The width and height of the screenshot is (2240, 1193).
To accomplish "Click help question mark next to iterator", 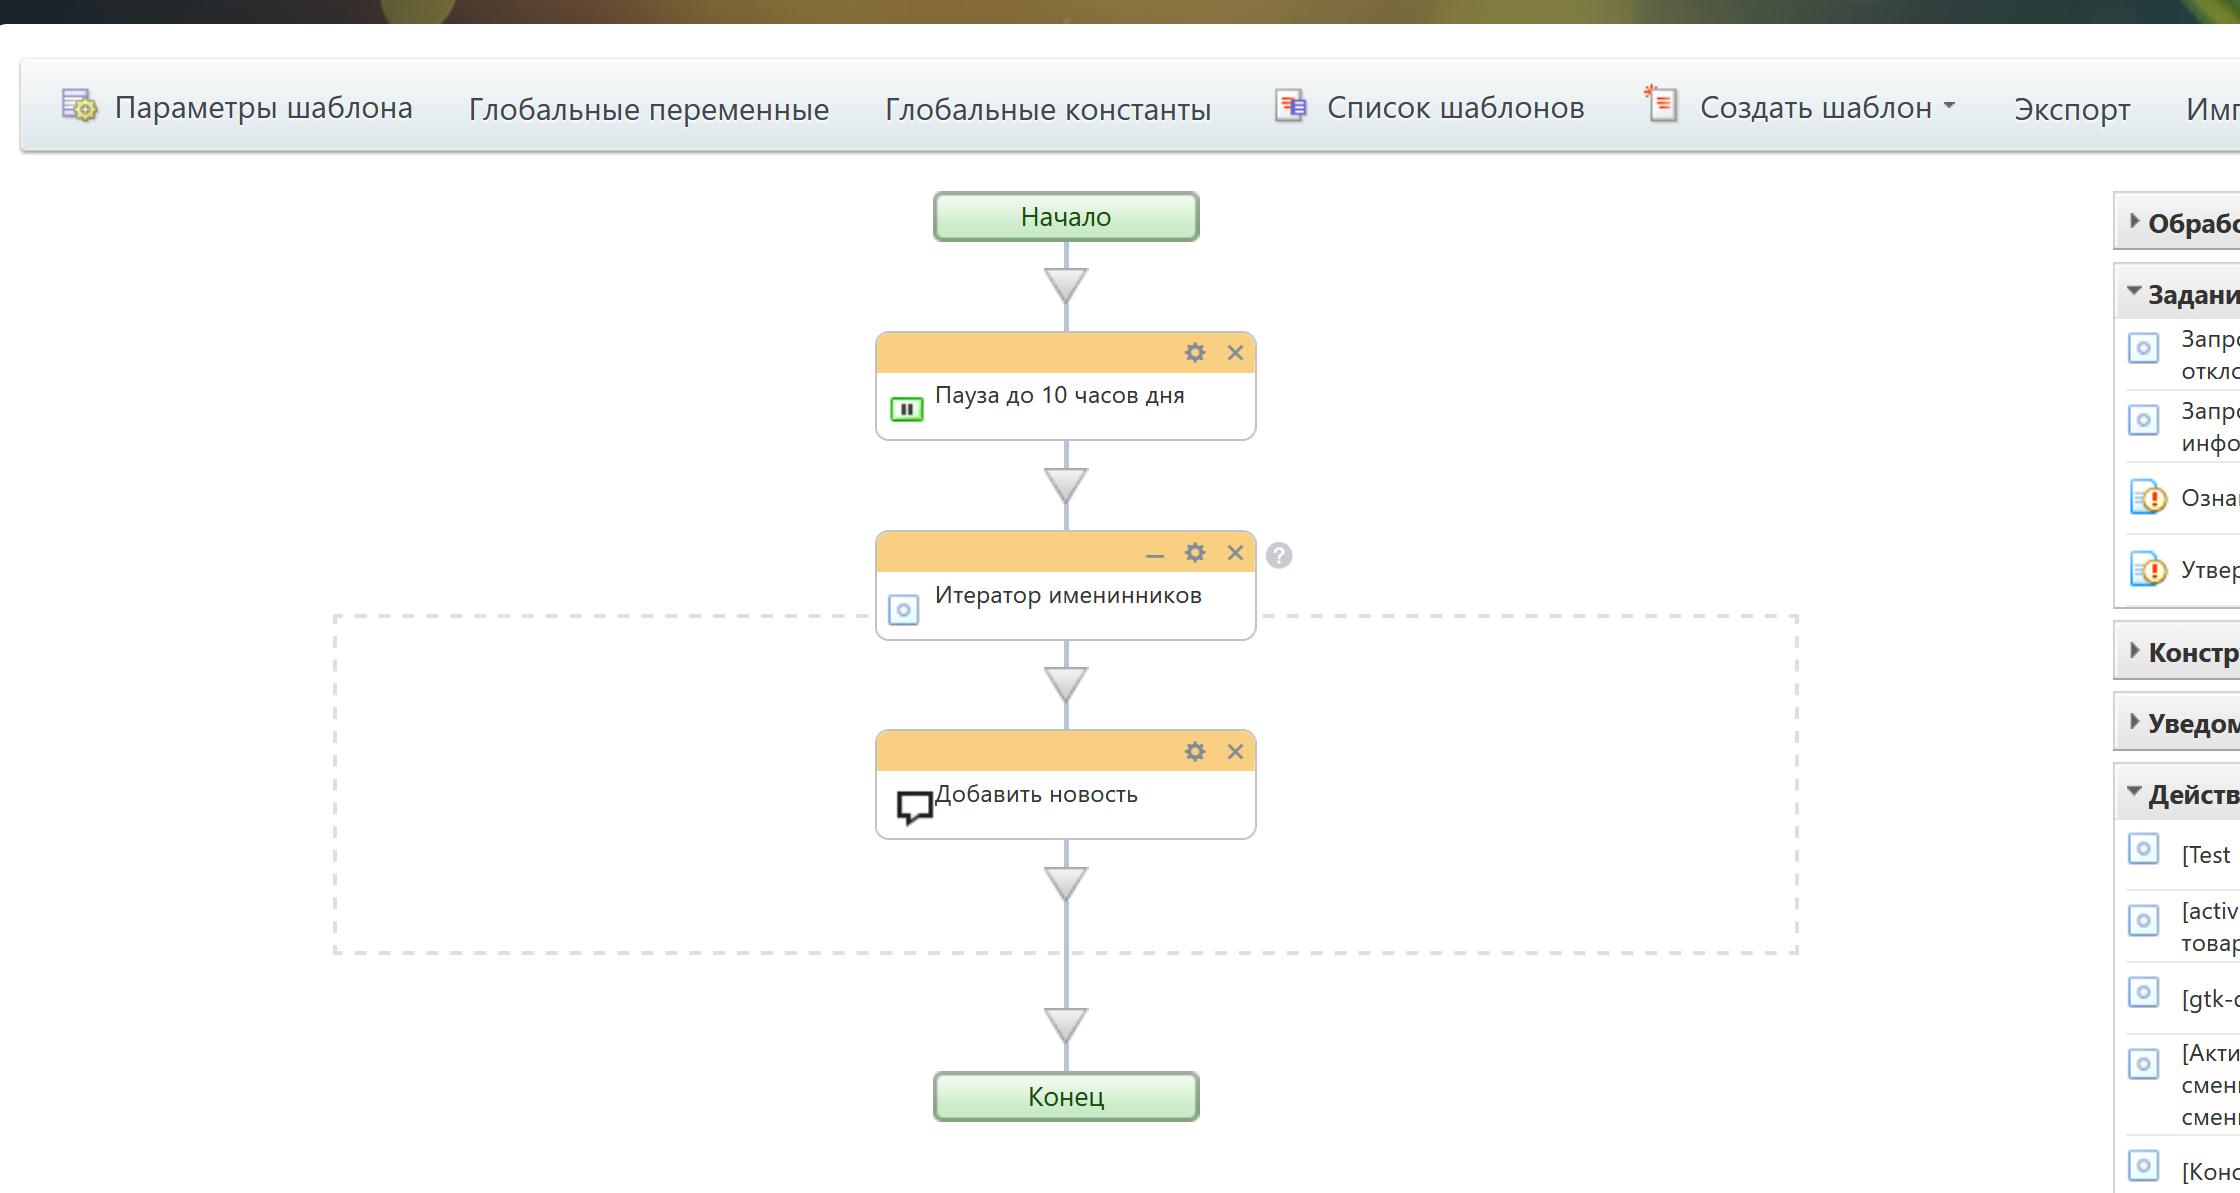I will click(1279, 555).
